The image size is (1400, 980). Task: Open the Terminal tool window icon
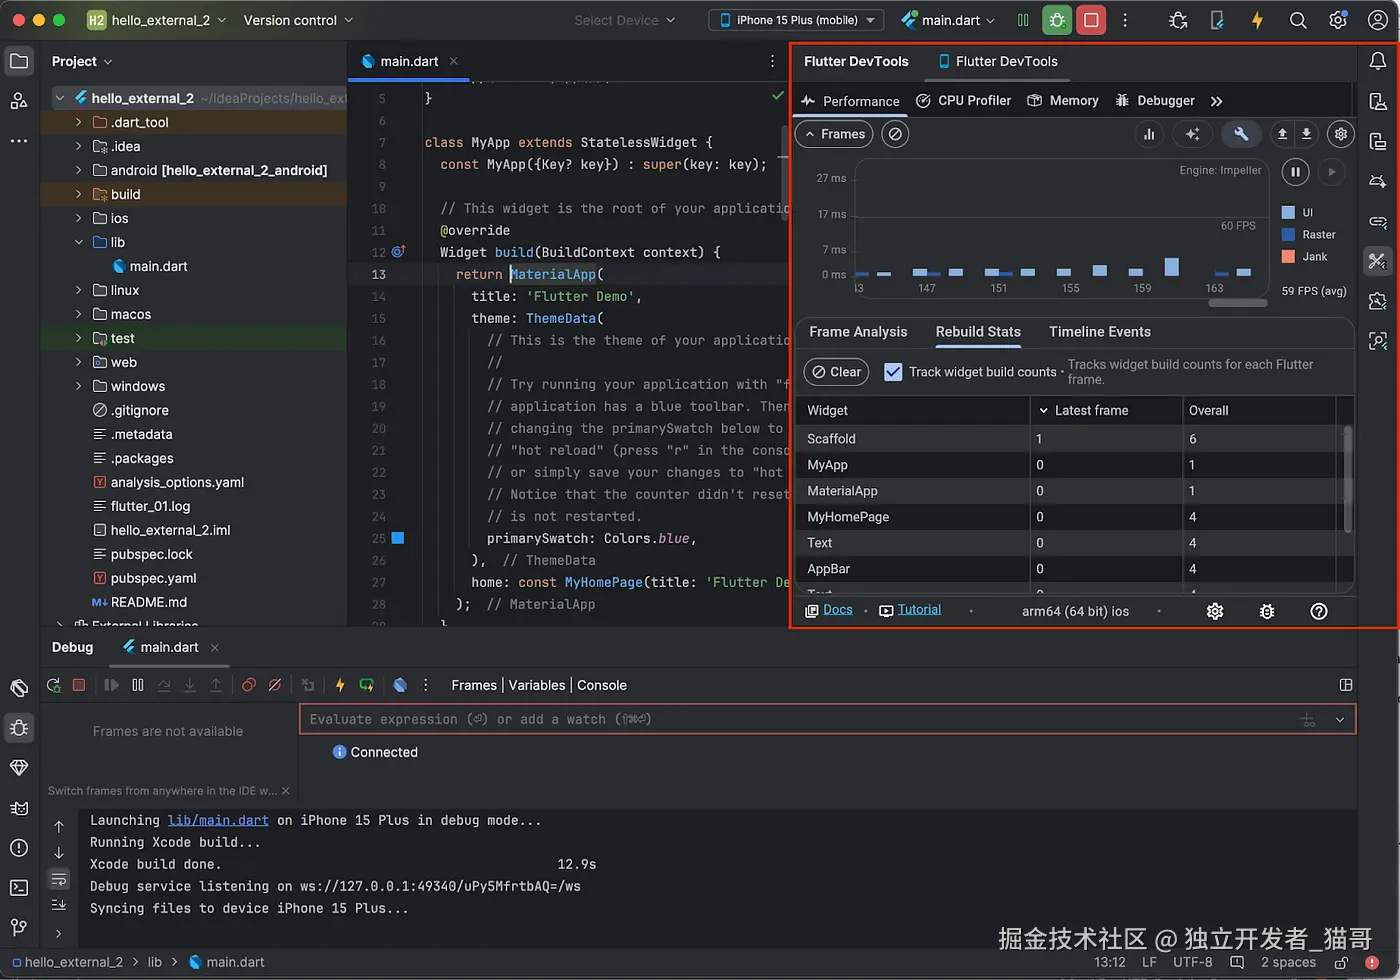pyautogui.click(x=19, y=887)
